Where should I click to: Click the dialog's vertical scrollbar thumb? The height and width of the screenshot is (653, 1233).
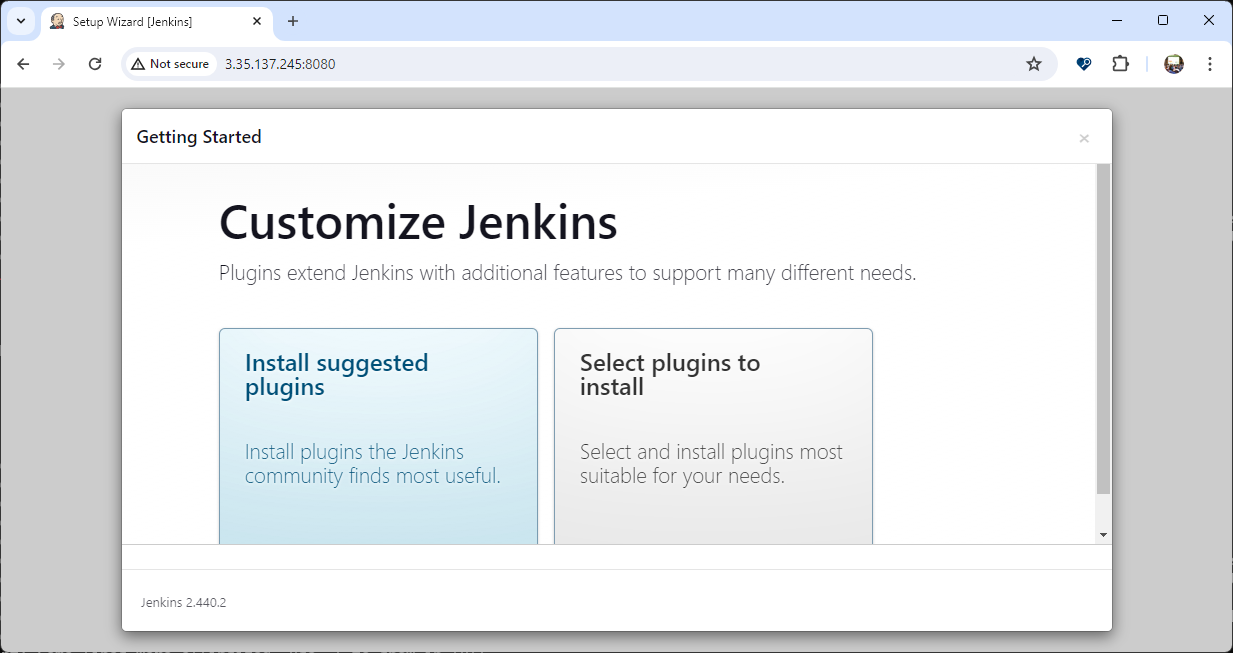pos(1103,328)
